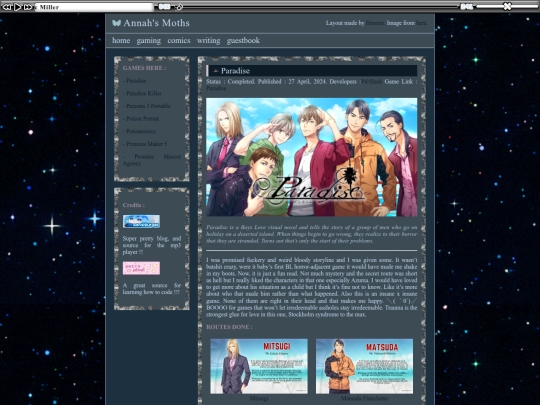Image resolution: width=540 pixels, height=405 pixels.
Task: Select Promise Mascot Agency in the games list
Action: [x=152, y=160]
